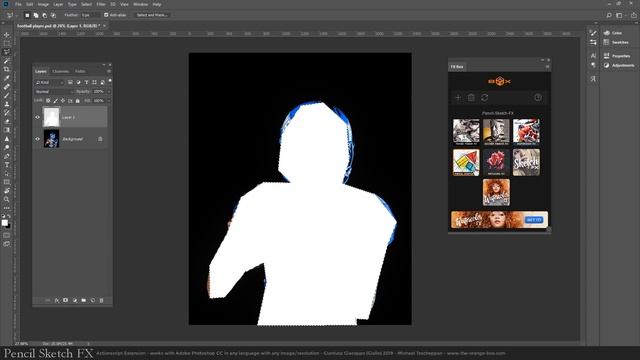The height and width of the screenshot is (360, 640).
Task: Open the FX Box panel flyout menu
Action: (x=547, y=67)
